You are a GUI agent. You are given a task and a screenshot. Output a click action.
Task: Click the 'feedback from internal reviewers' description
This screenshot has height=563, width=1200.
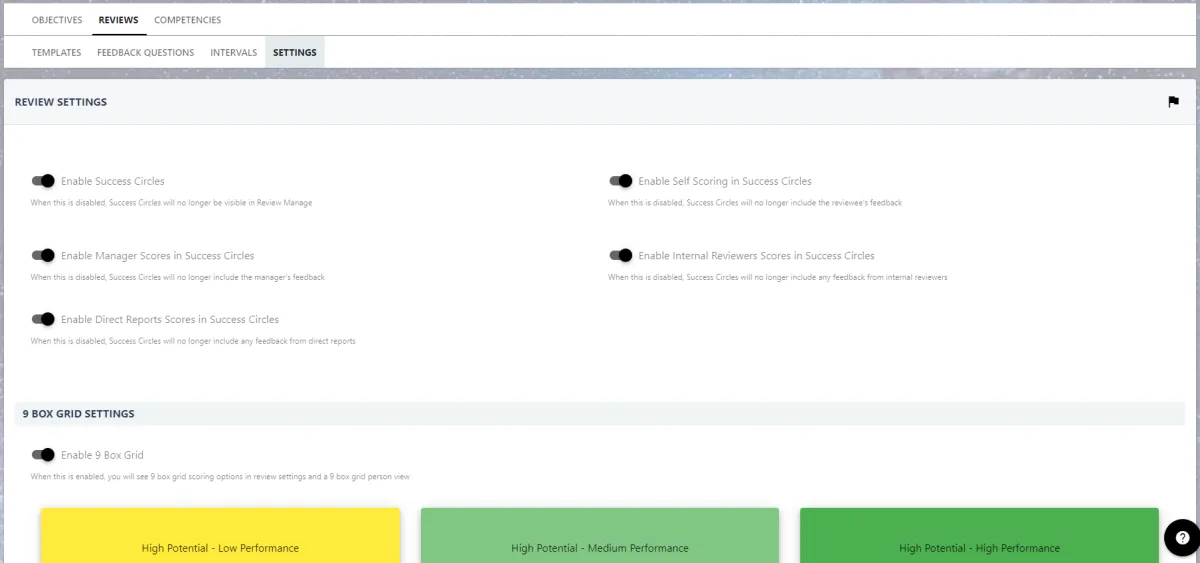777,277
